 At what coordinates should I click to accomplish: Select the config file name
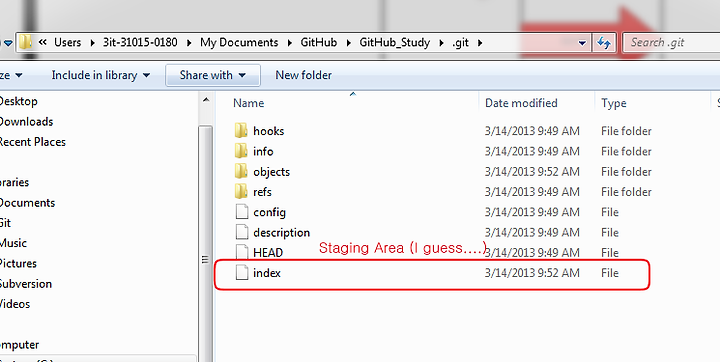point(270,212)
